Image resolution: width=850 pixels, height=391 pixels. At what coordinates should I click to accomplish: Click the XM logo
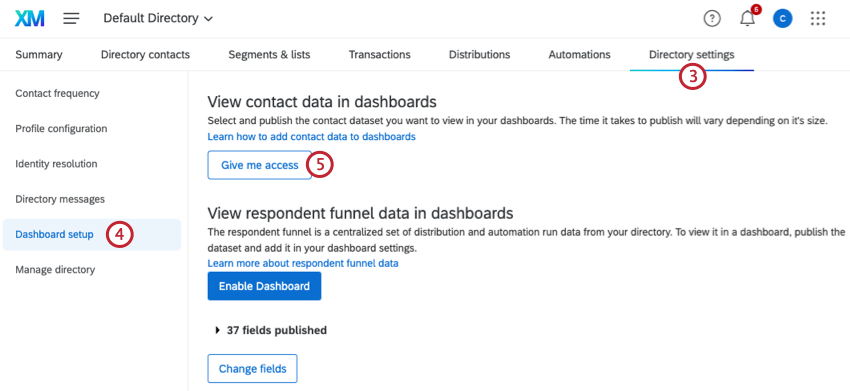point(29,18)
